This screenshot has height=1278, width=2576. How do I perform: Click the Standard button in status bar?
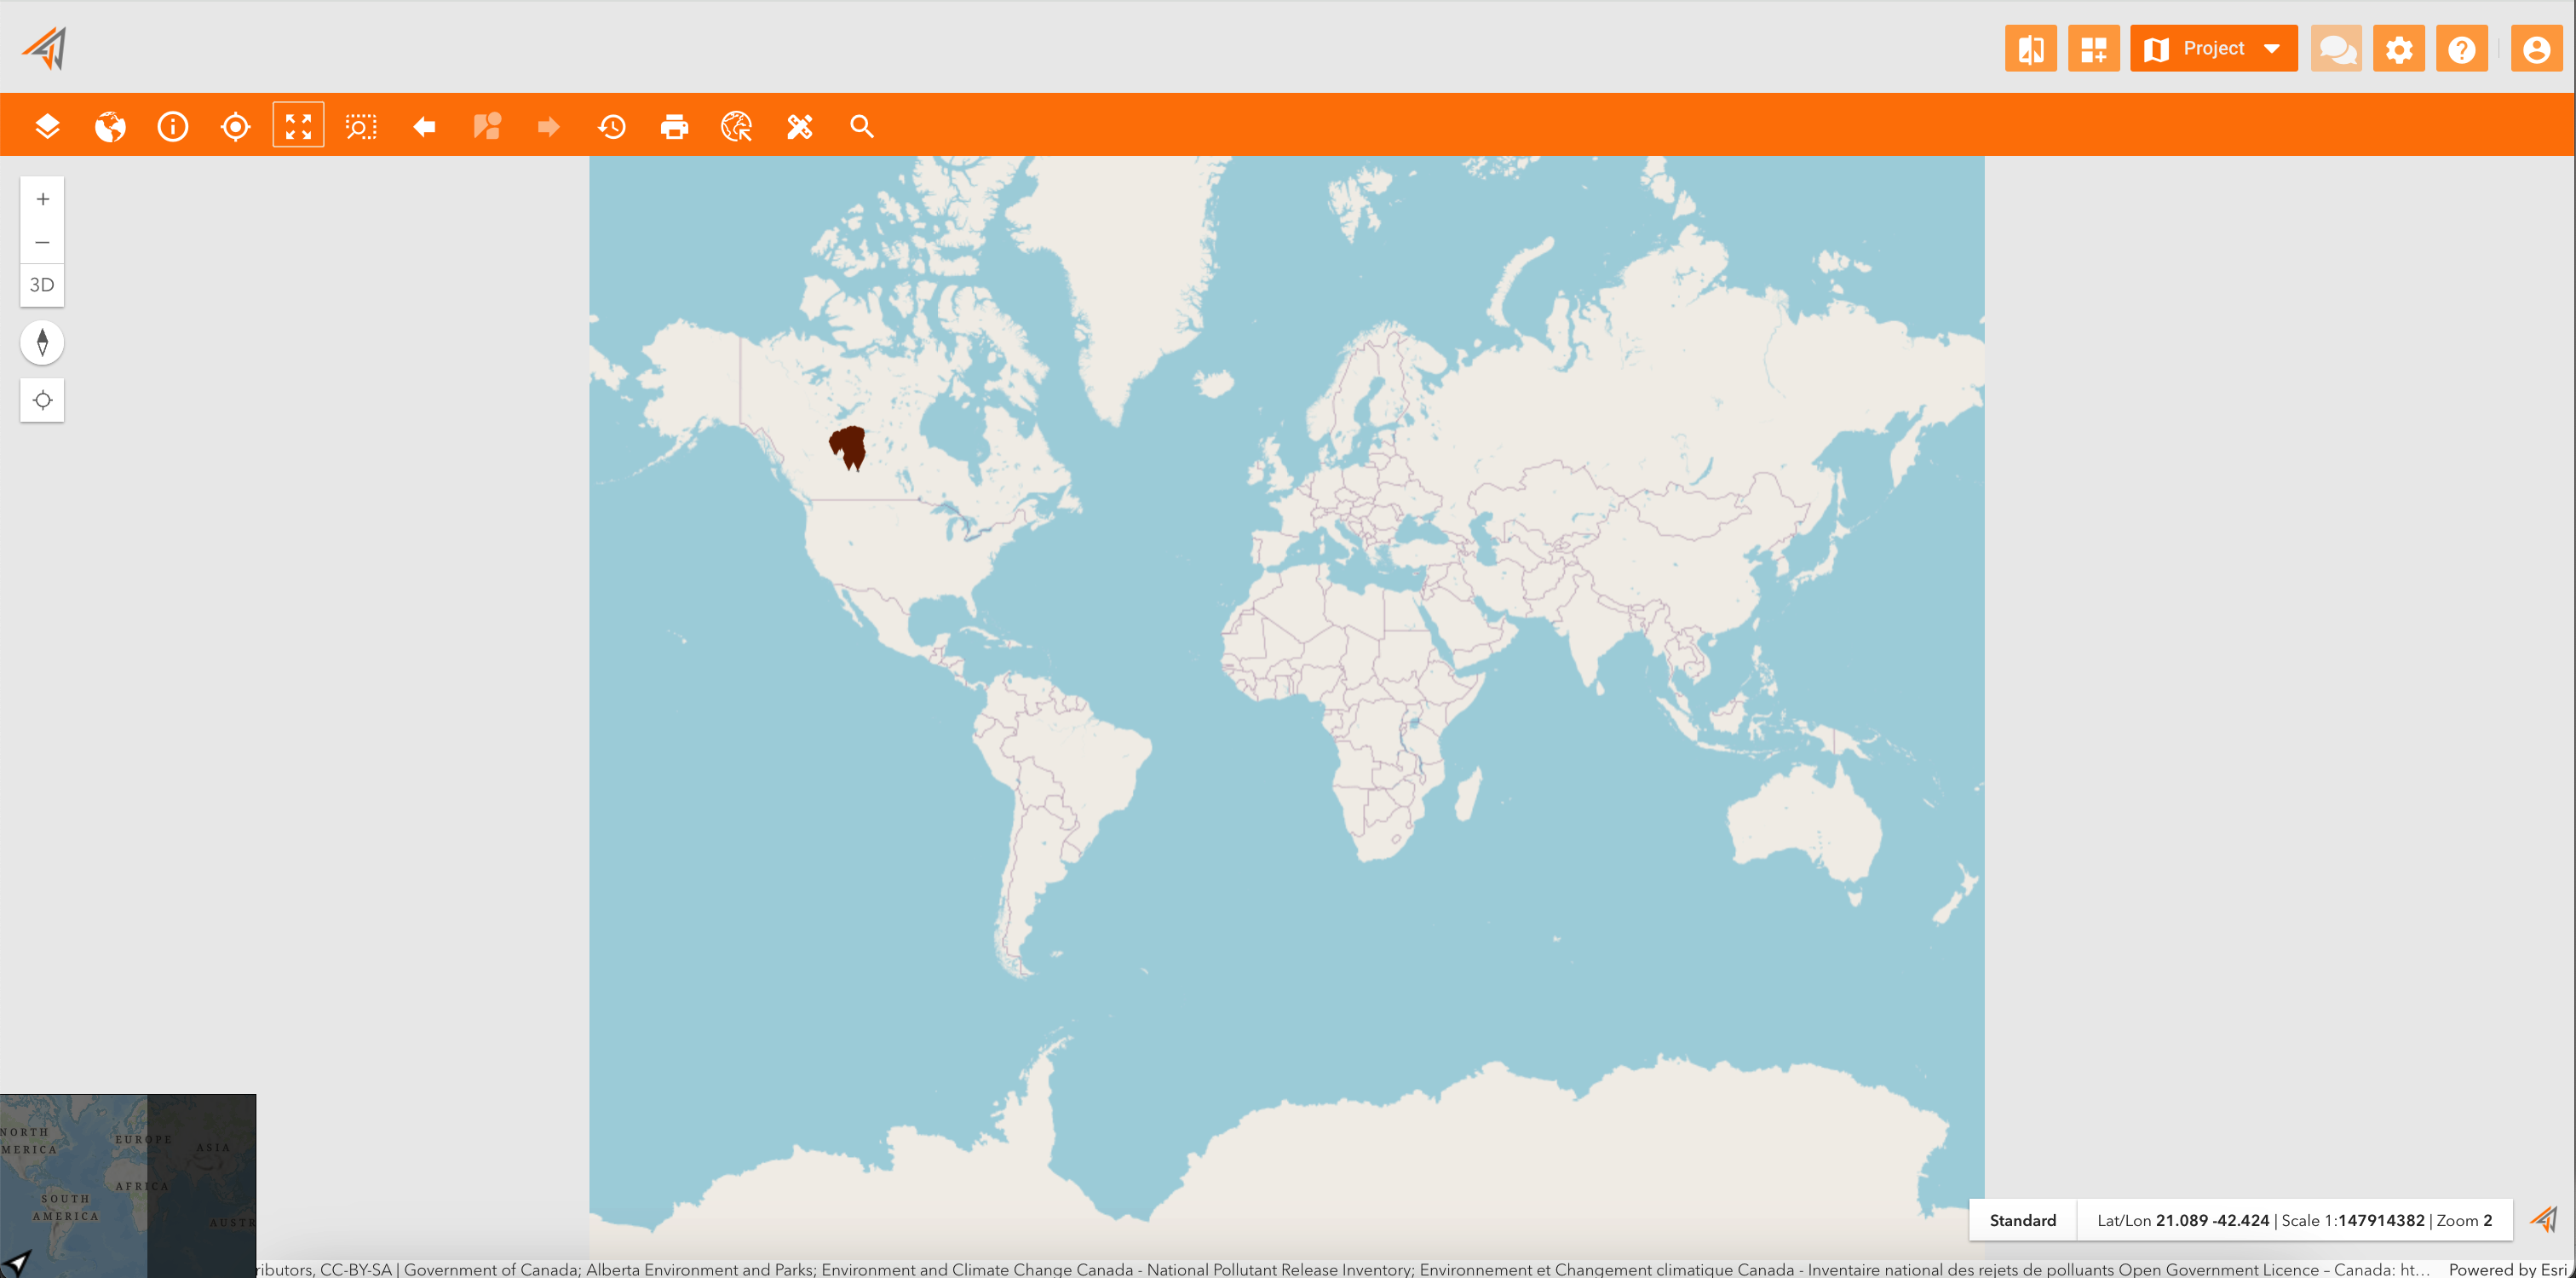pyautogui.click(x=2023, y=1220)
